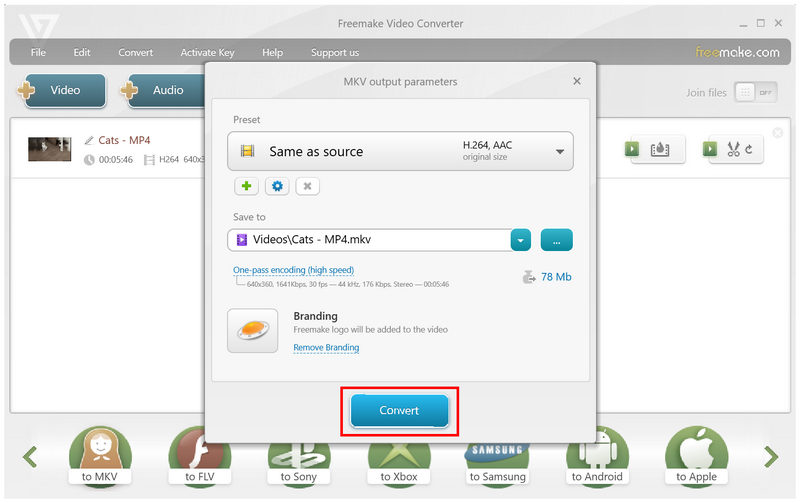Image resolution: width=800 pixels, height=503 pixels.
Task: Click the Convert button in the dialog
Action: point(399,411)
